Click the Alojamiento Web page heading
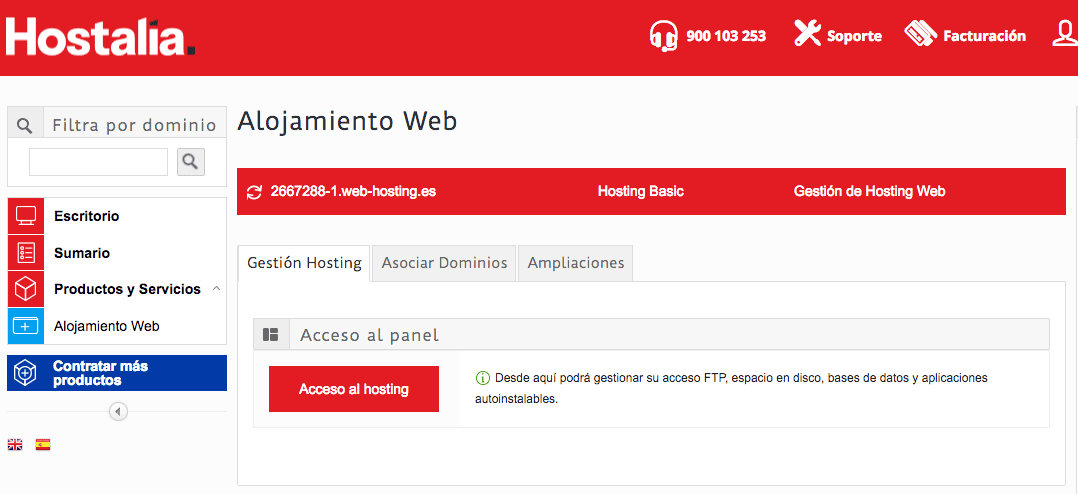1078x494 pixels. (347, 122)
